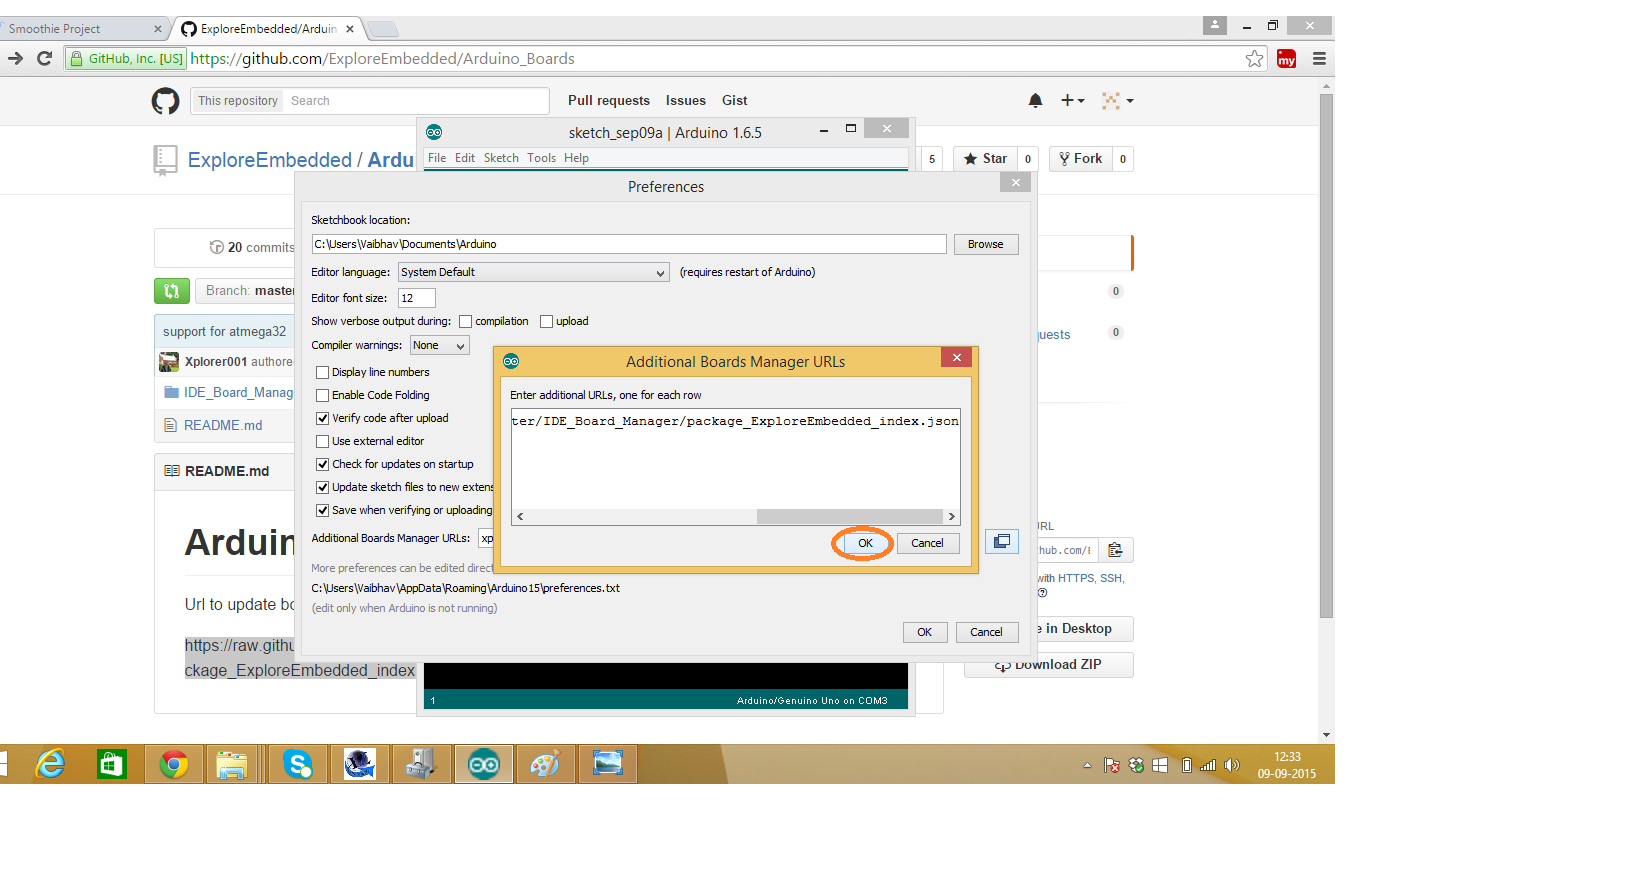Screen dimensions: 1636x896
Task: Click the green compare branches icon
Action: tap(171, 291)
